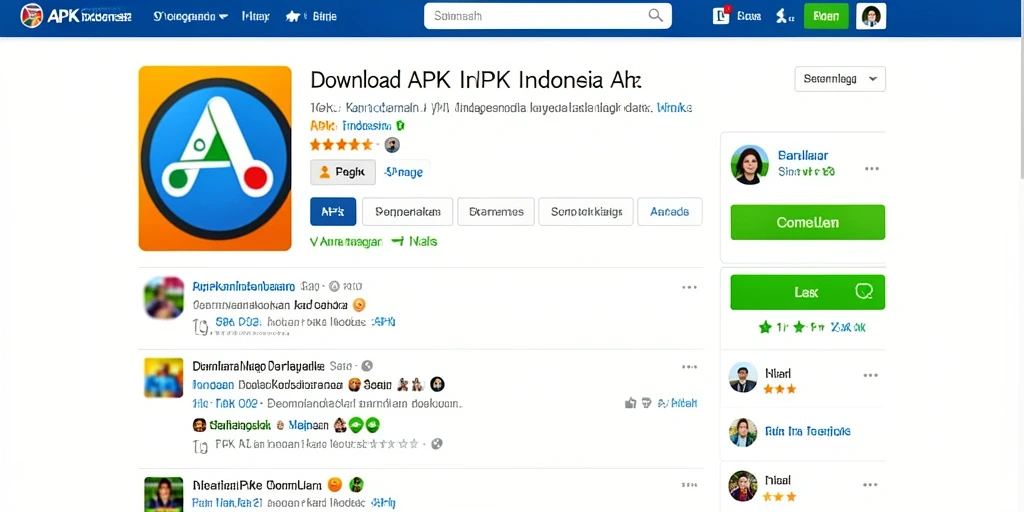Open the 'Hlray' header menu item

[255, 16]
